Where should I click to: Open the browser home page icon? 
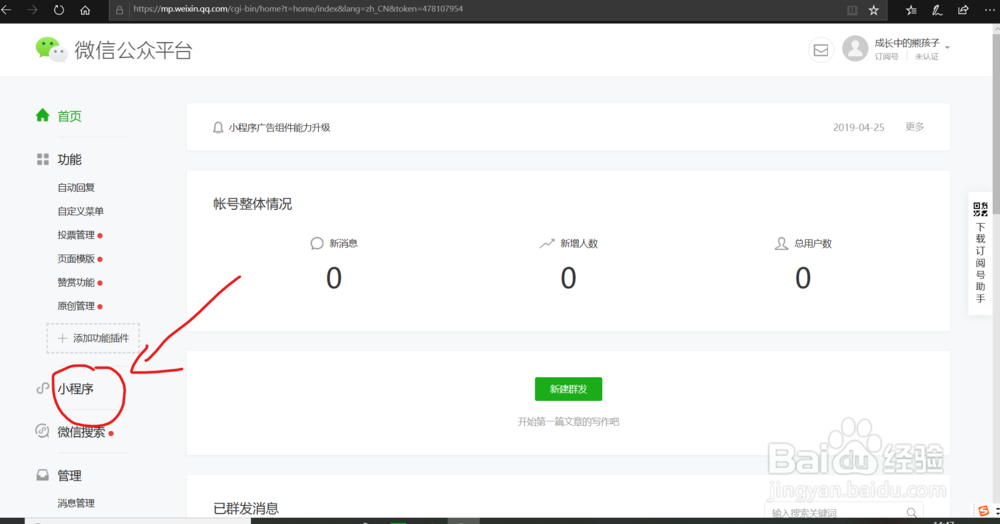(85, 10)
